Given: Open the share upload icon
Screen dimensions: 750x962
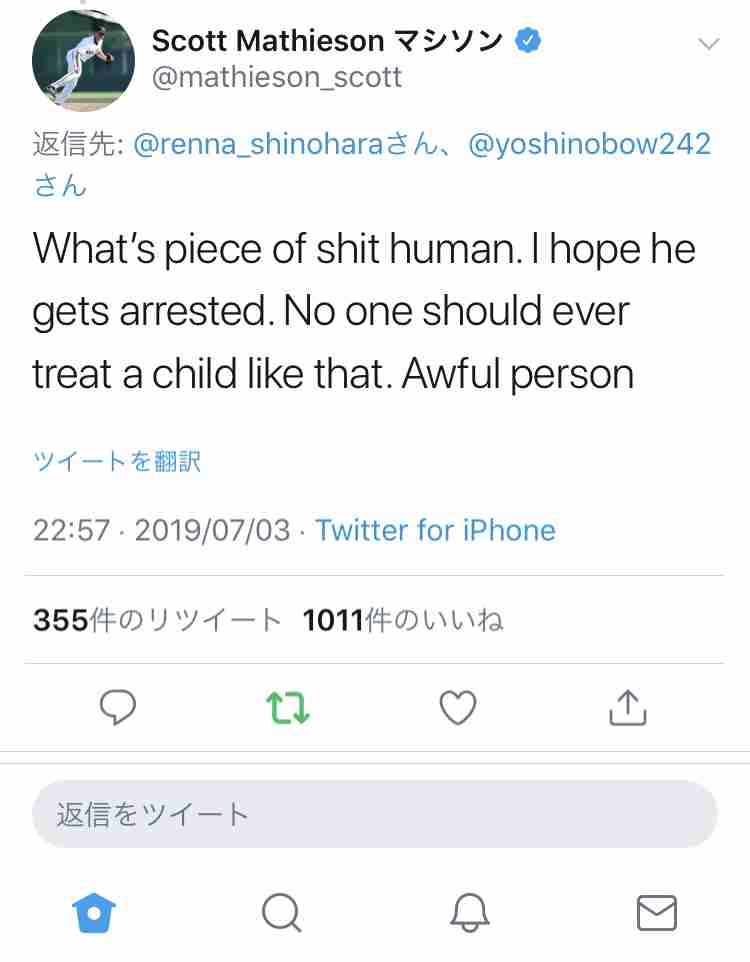Looking at the screenshot, I should point(627,707).
